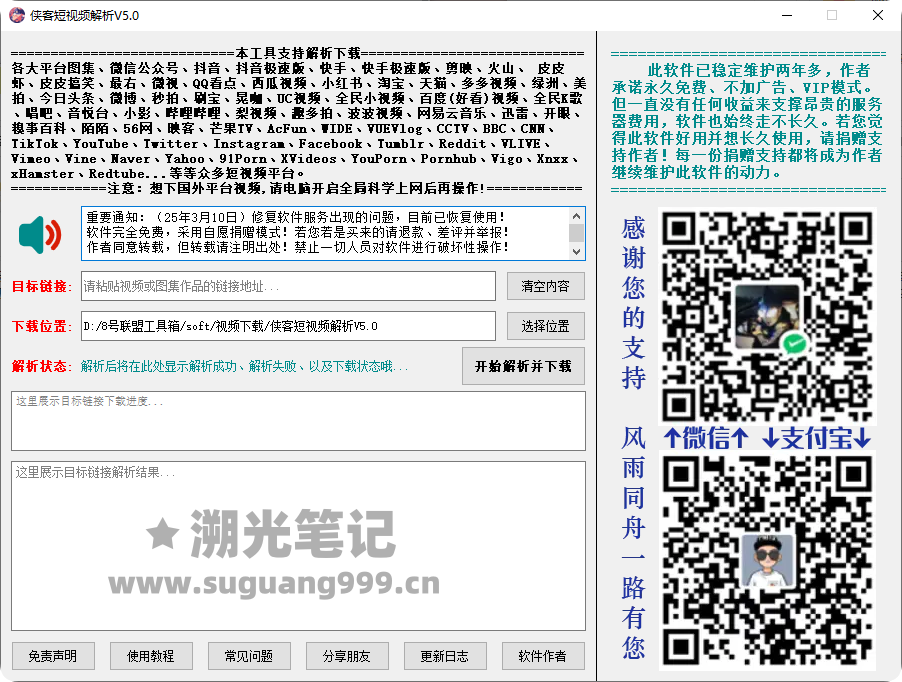Open 常见问题 FAQ
The image size is (902, 682).
point(249,656)
